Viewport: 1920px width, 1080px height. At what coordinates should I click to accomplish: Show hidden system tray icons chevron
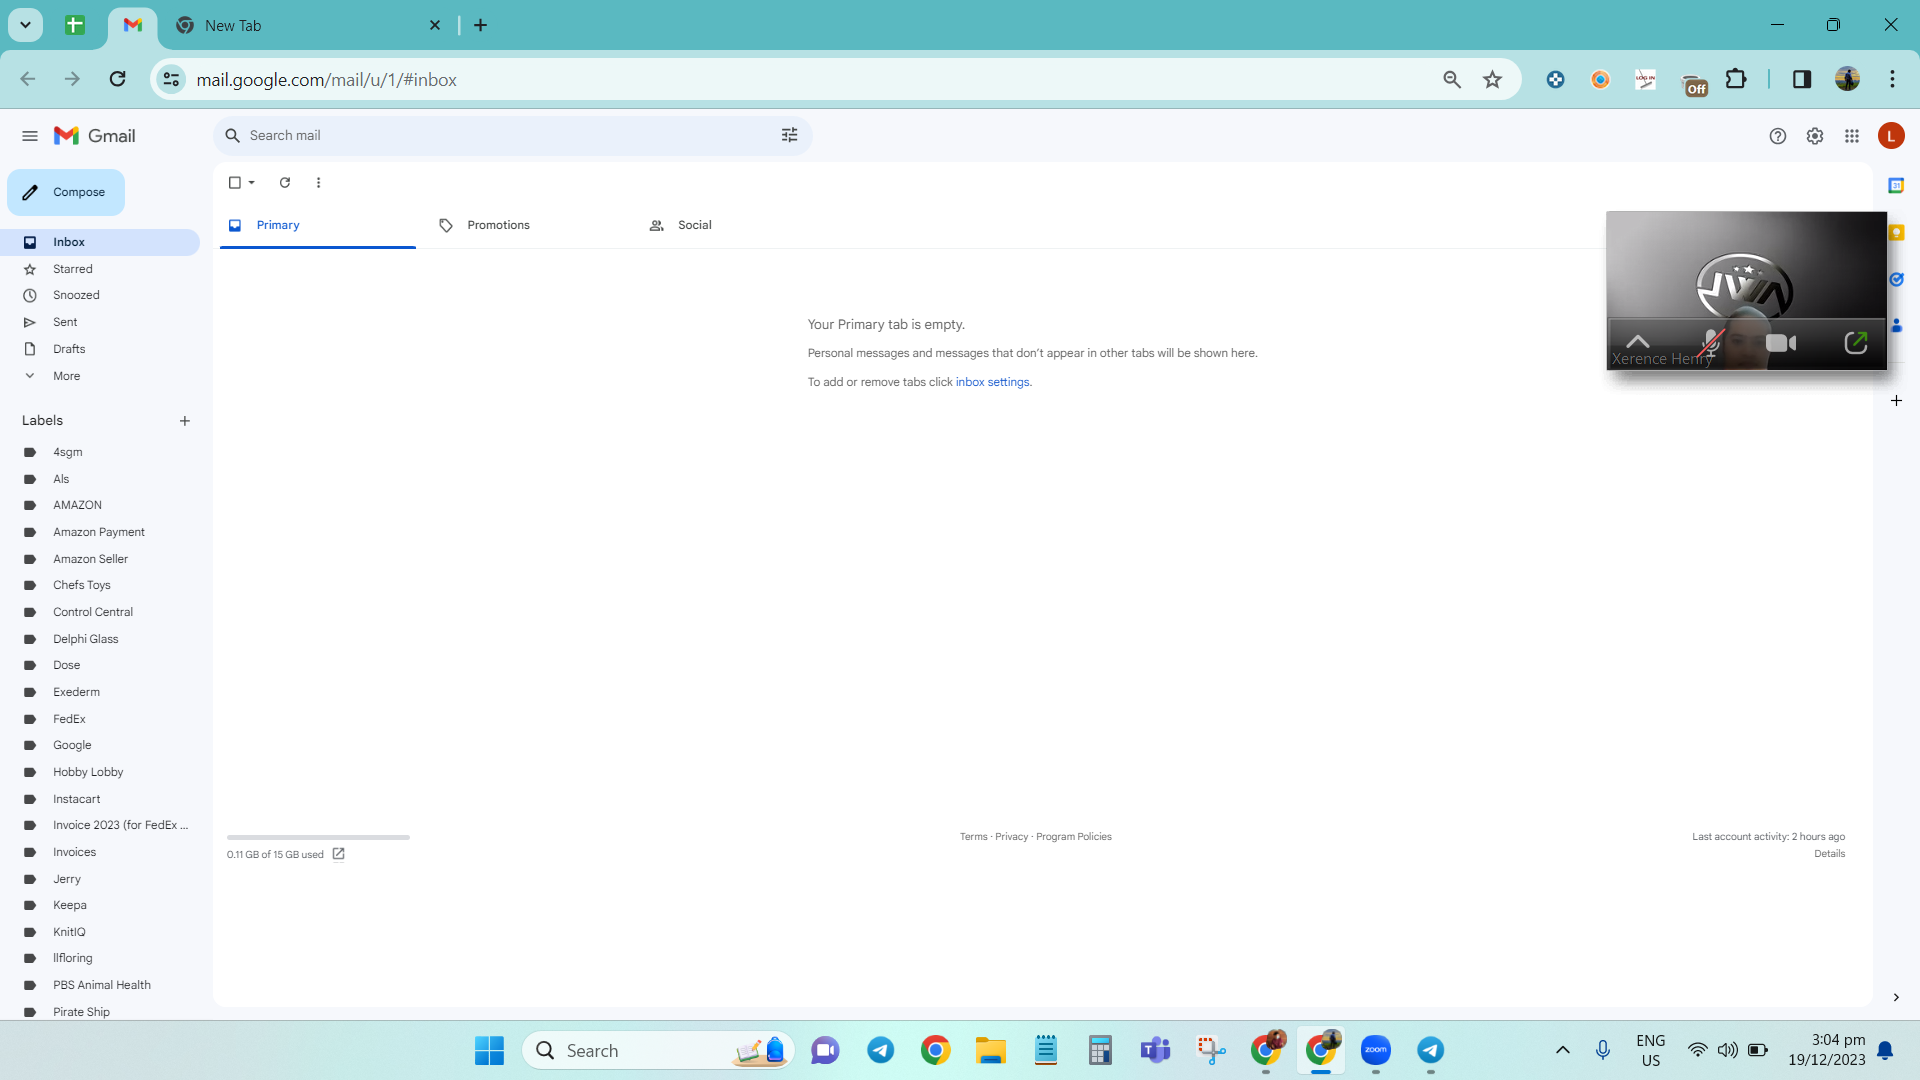click(x=1562, y=1050)
